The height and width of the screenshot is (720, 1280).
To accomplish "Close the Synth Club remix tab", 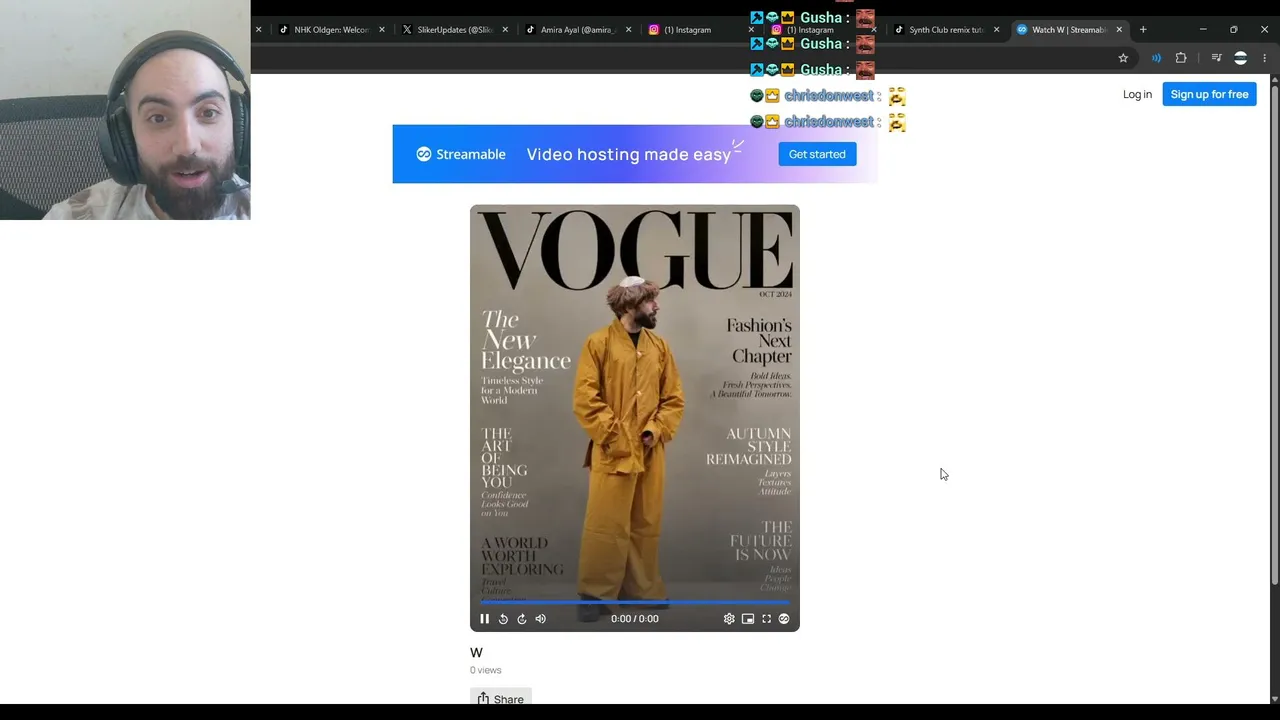I will pos(996,30).
